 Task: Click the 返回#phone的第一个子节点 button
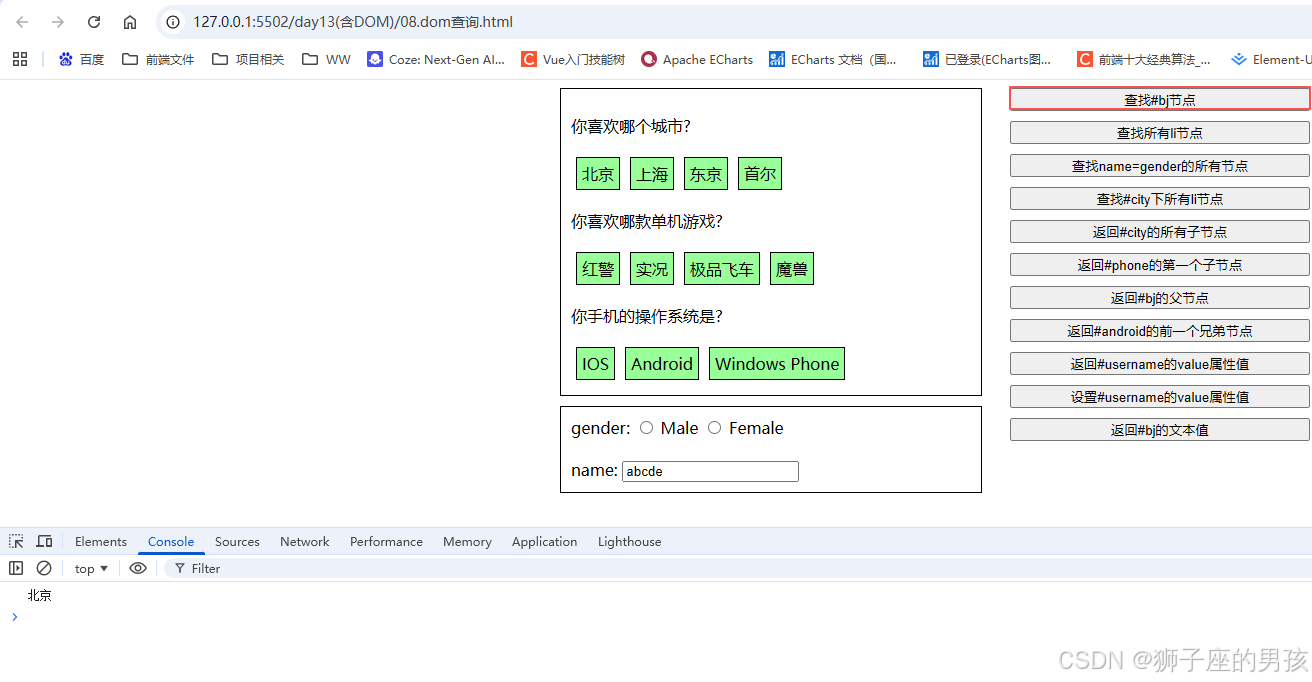click(1160, 264)
